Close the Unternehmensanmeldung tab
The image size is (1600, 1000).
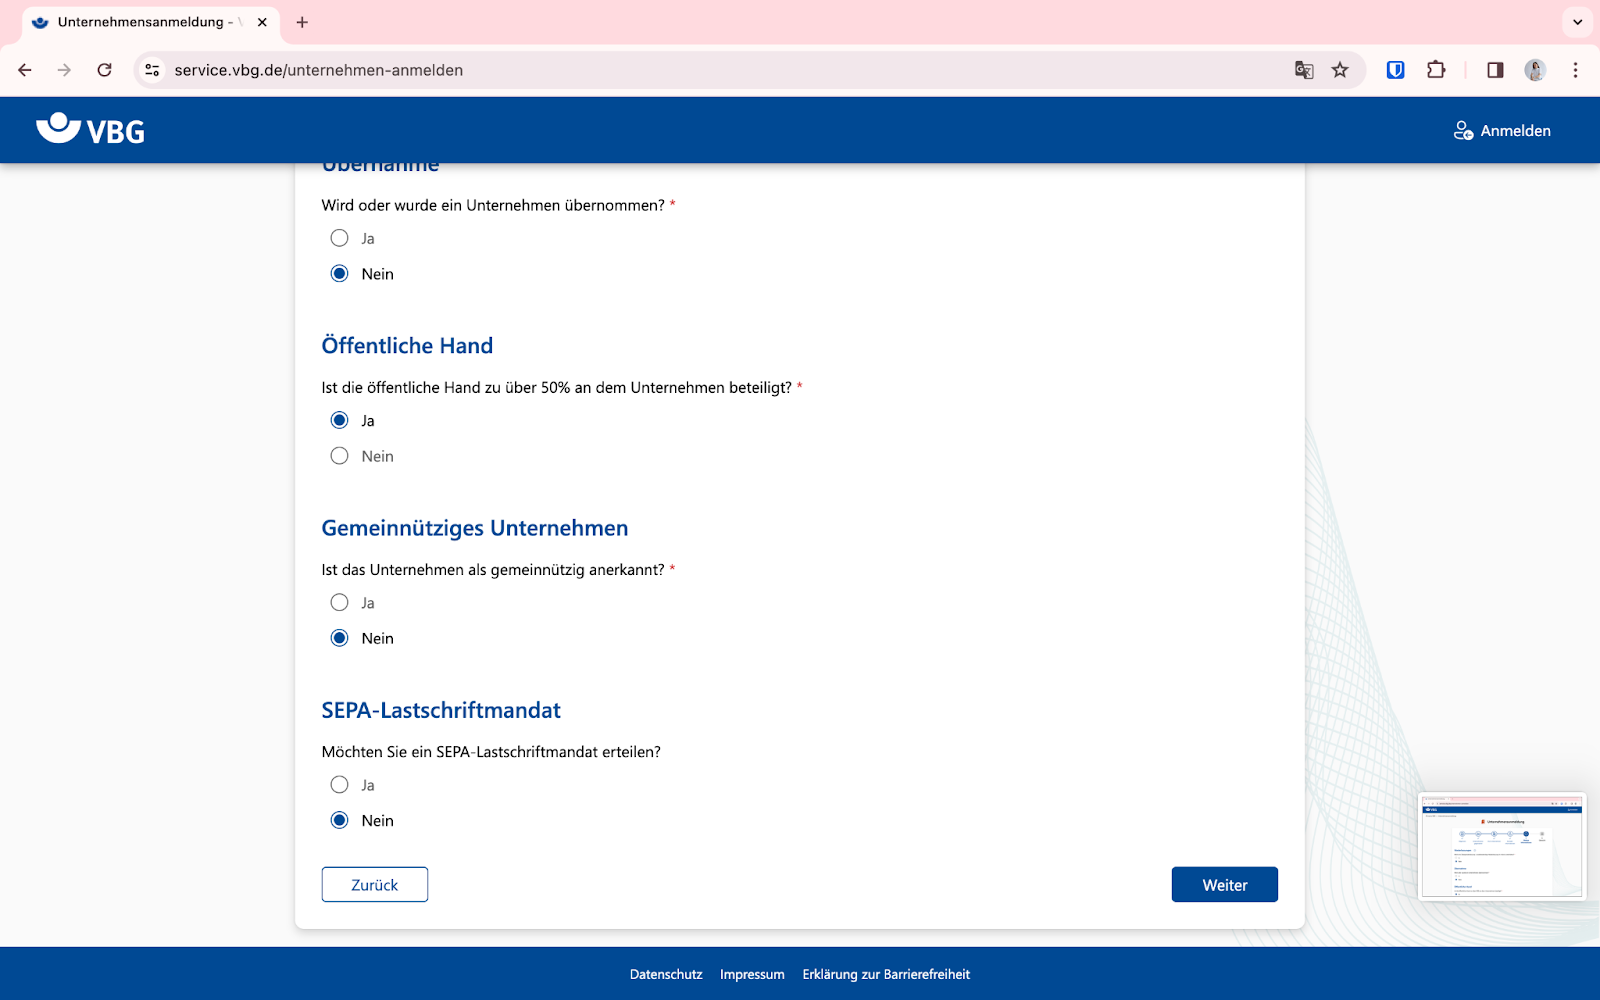click(262, 22)
